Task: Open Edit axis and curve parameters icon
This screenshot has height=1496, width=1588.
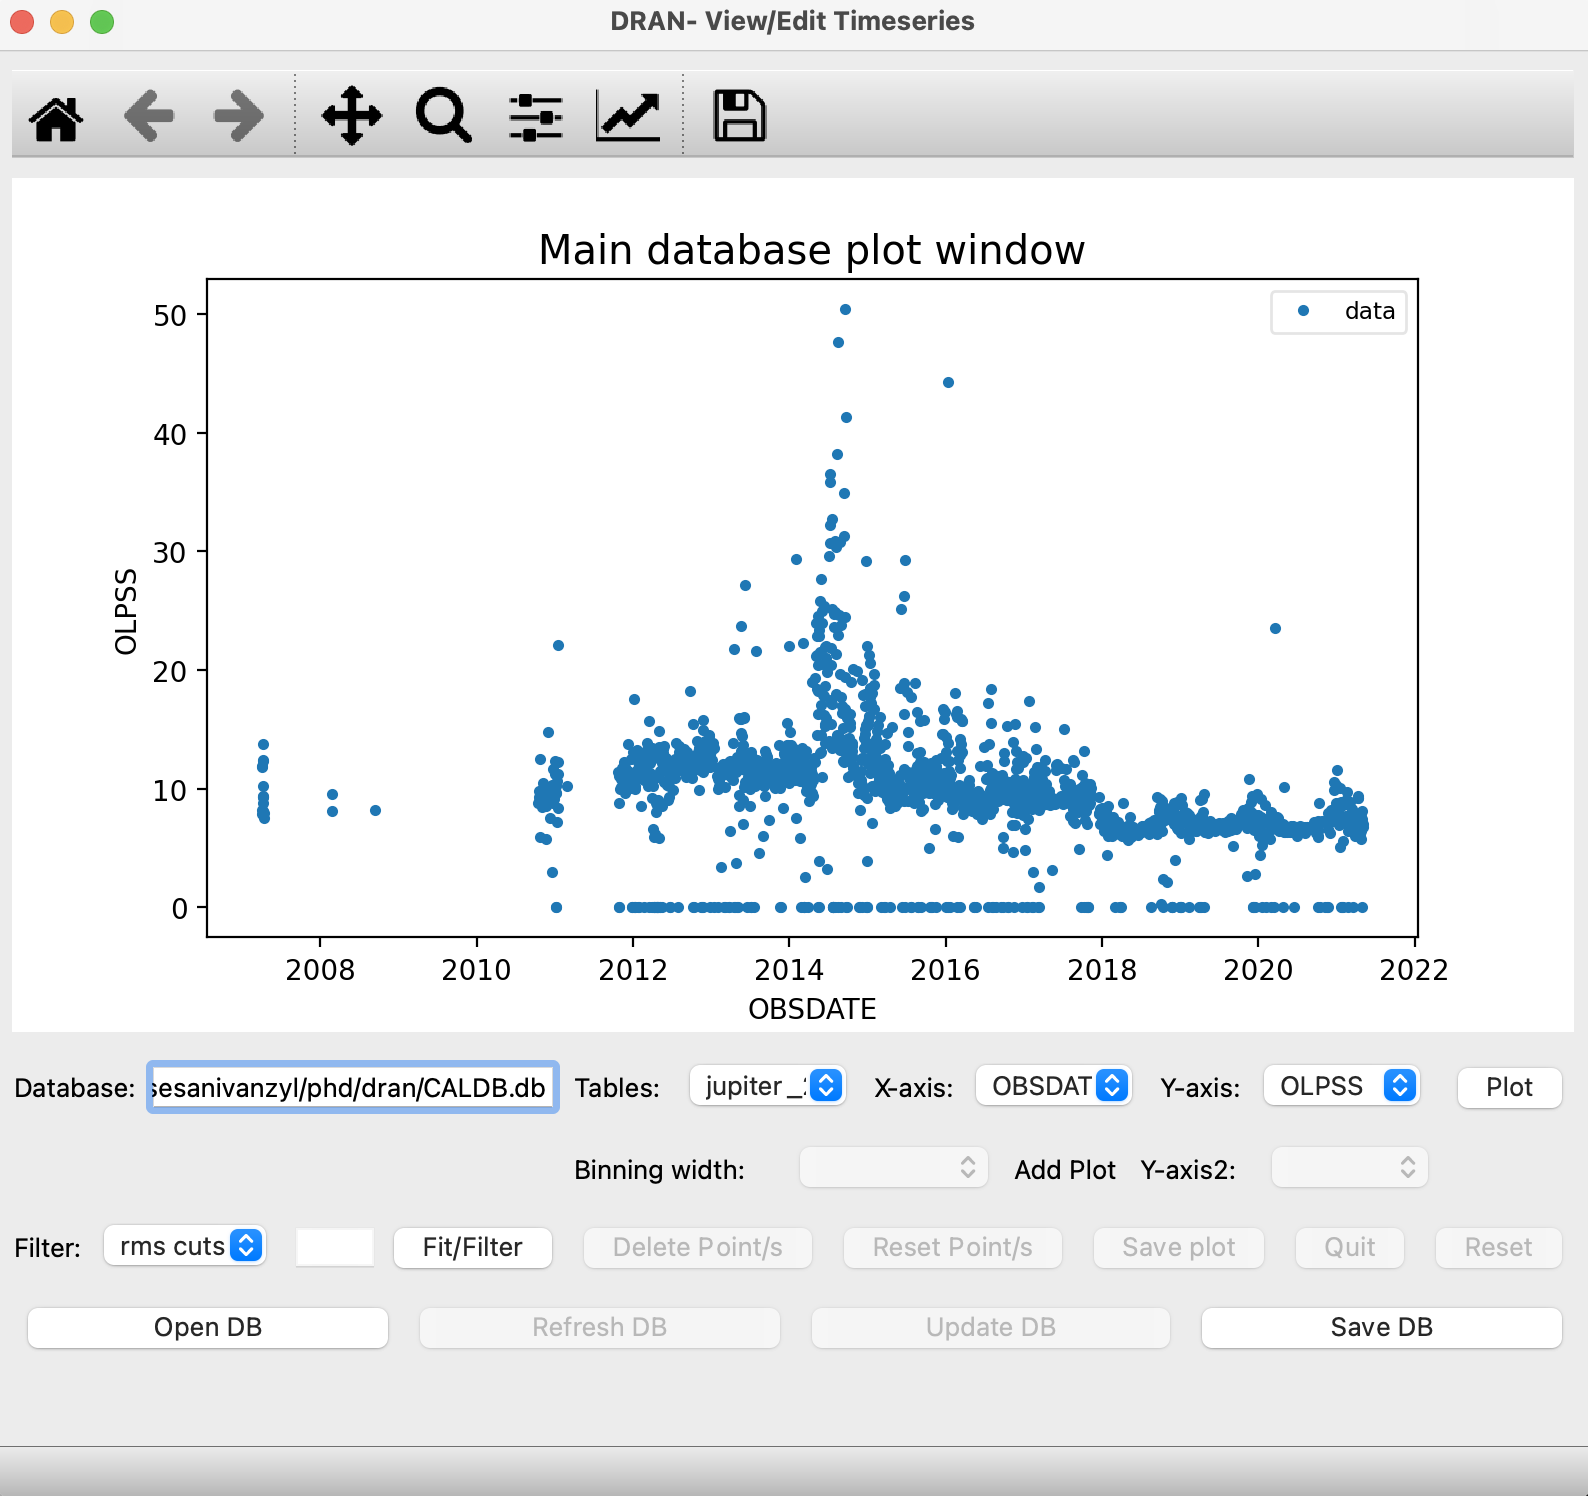Action: click(x=628, y=116)
